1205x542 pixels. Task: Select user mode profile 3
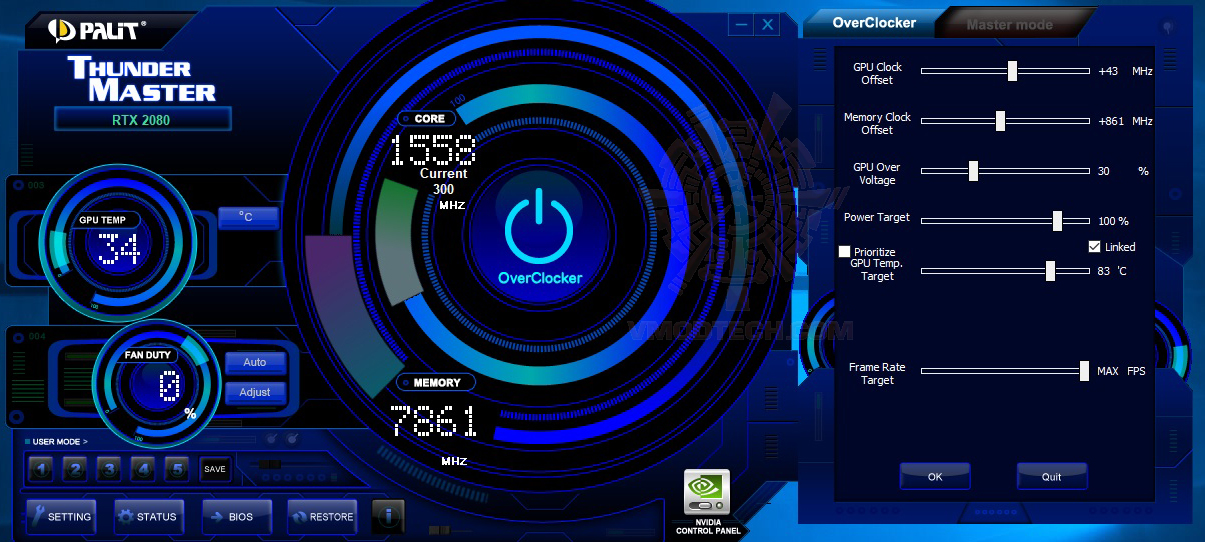[x=109, y=468]
